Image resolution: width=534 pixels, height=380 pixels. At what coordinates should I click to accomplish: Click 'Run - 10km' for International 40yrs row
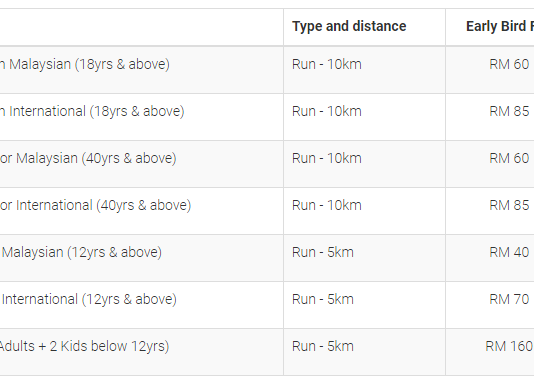pyautogui.click(x=327, y=205)
